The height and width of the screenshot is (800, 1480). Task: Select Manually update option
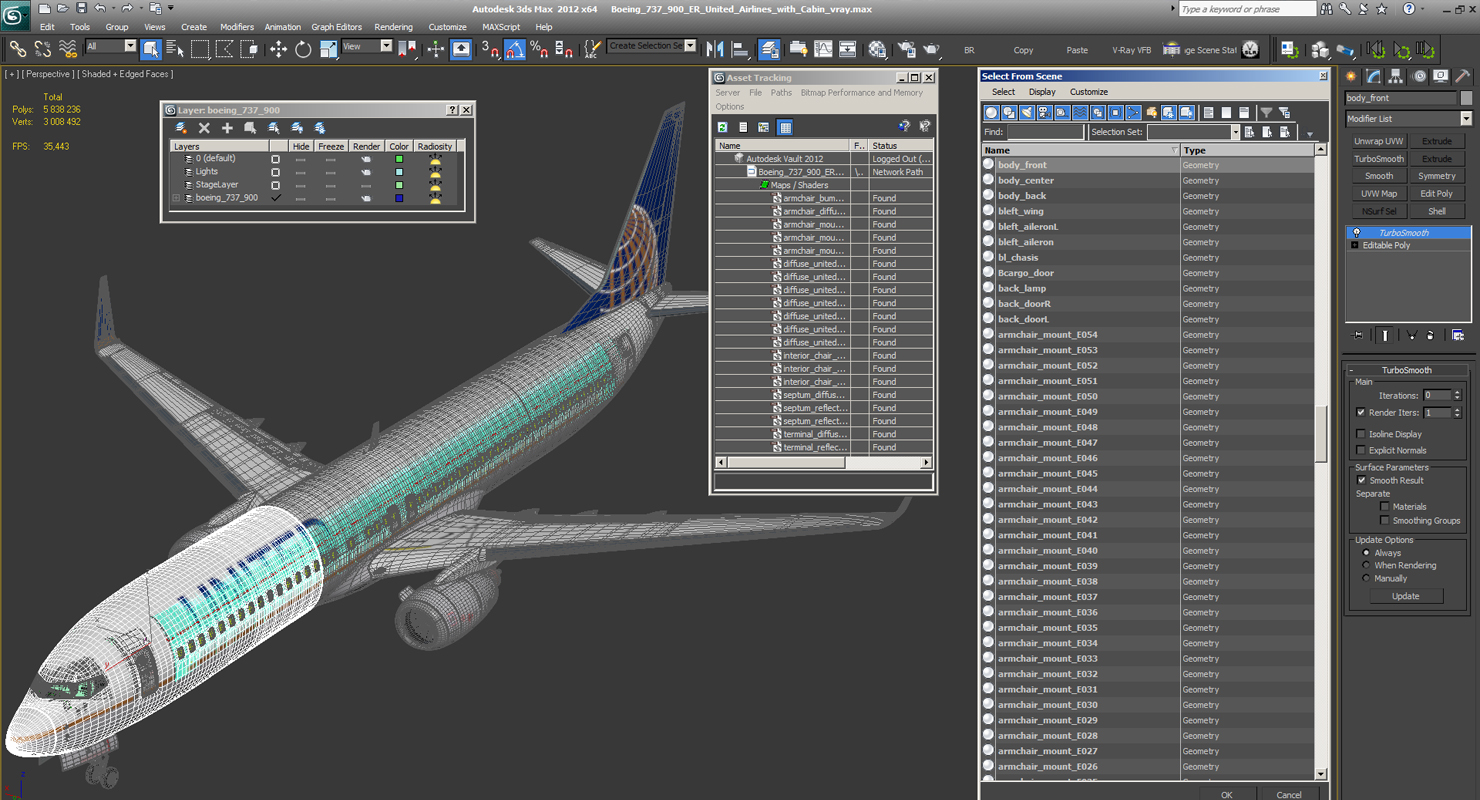click(x=1367, y=578)
